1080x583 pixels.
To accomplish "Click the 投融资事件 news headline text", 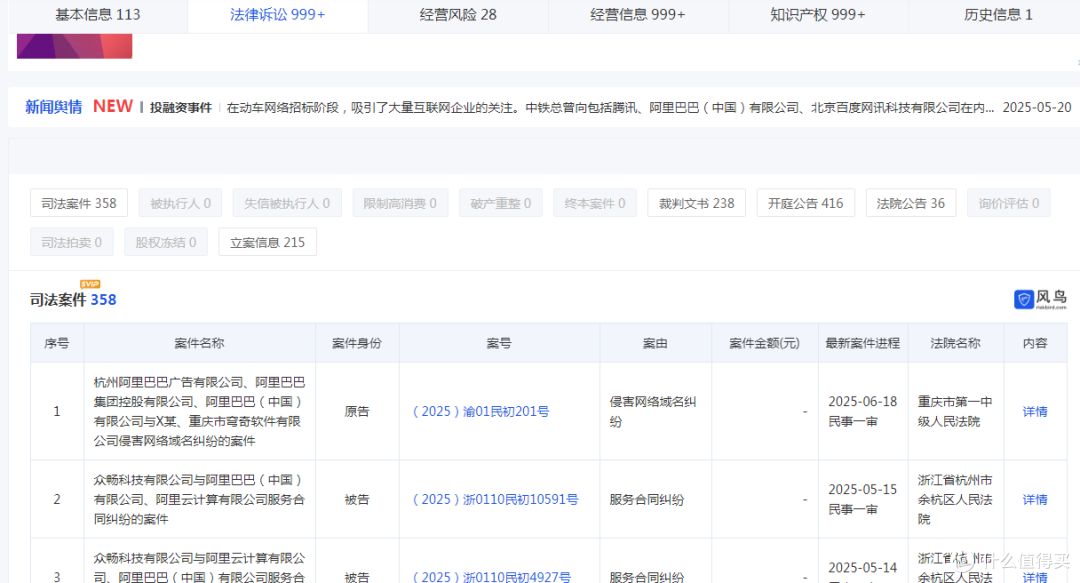I will click(180, 108).
